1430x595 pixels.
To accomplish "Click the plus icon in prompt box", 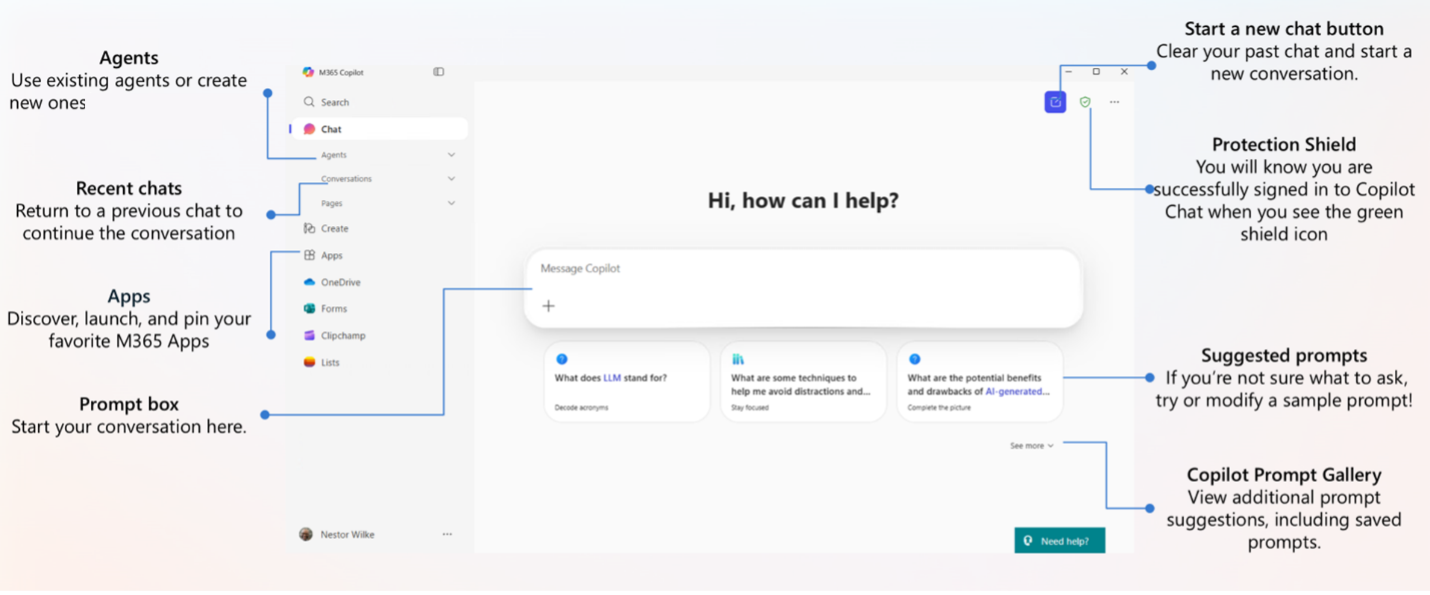I will [x=548, y=306].
